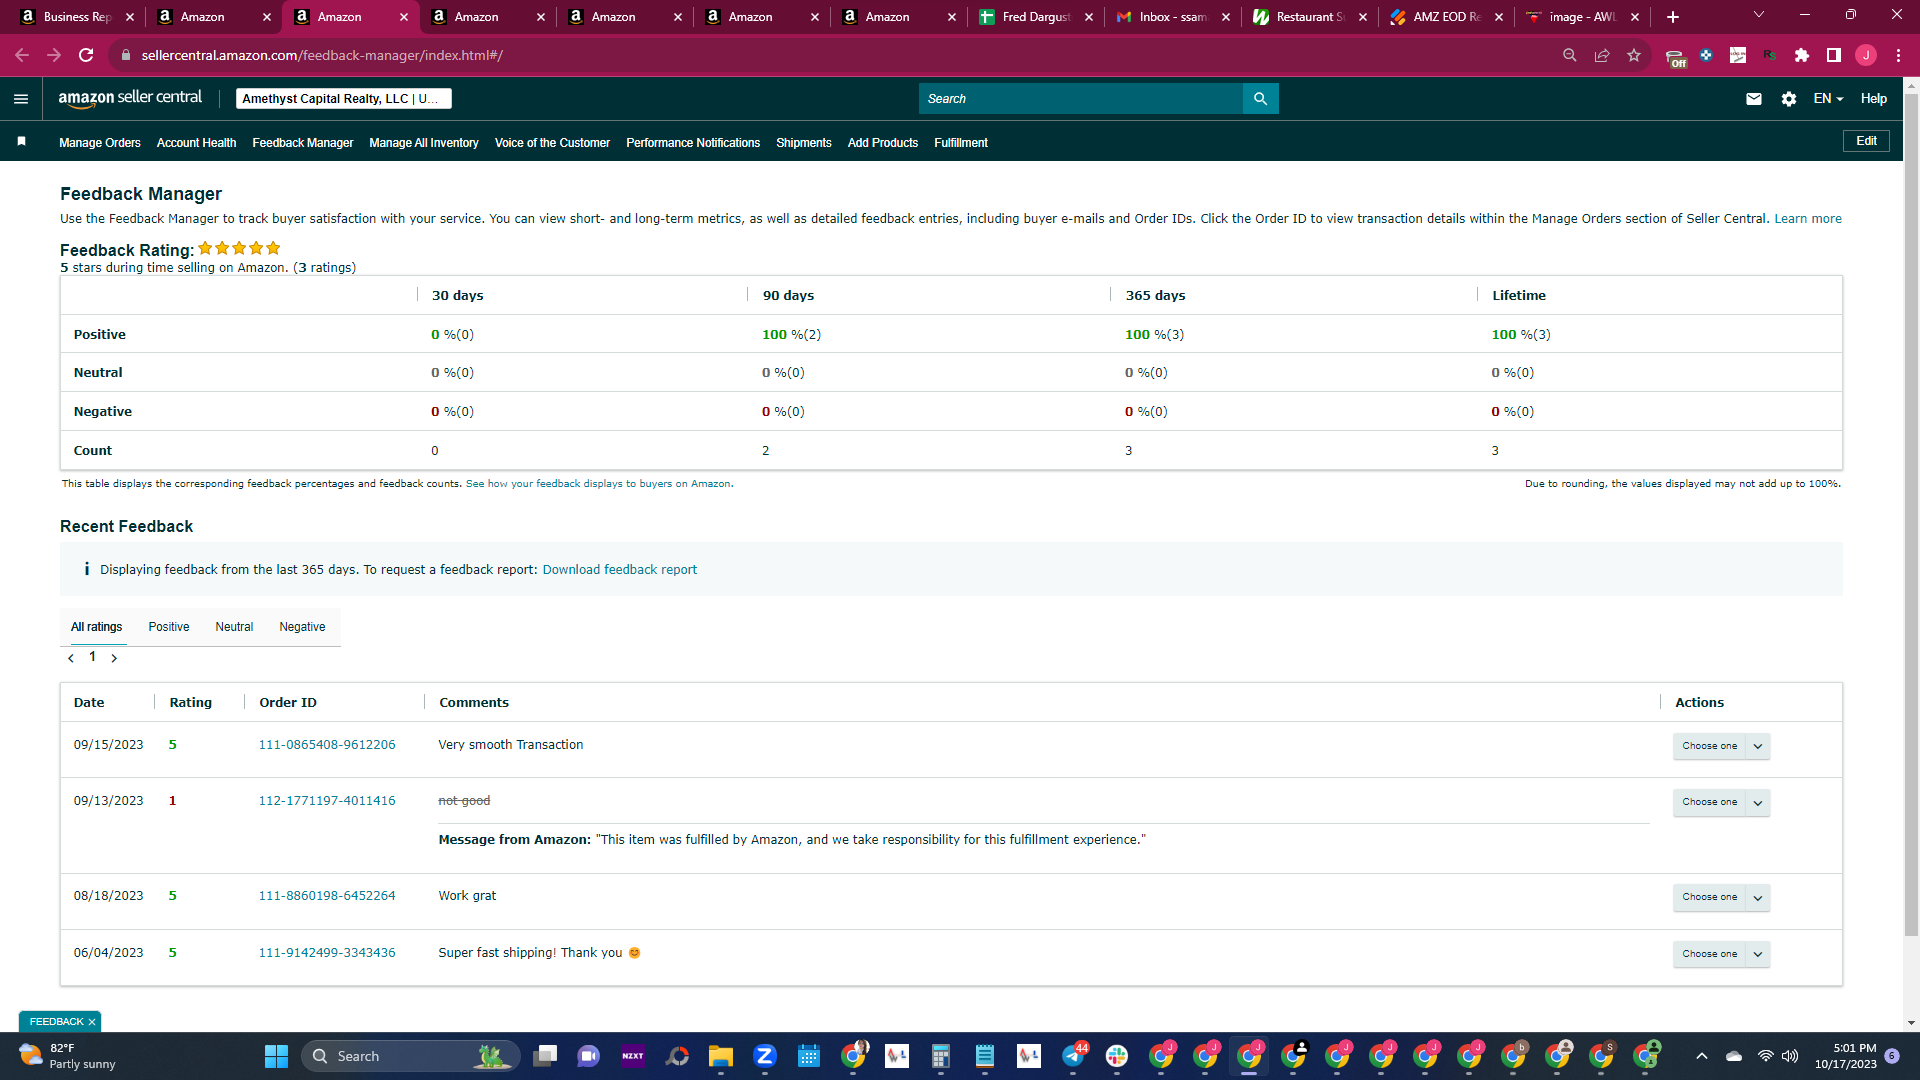Image resolution: width=1920 pixels, height=1080 pixels.
Task: Bookmark this page with the star icon
Action: (1634, 56)
